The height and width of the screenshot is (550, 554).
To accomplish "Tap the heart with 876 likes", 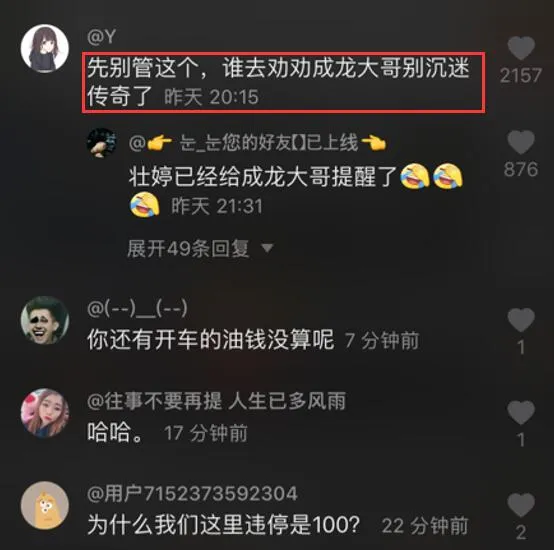I will tap(521, 142).
